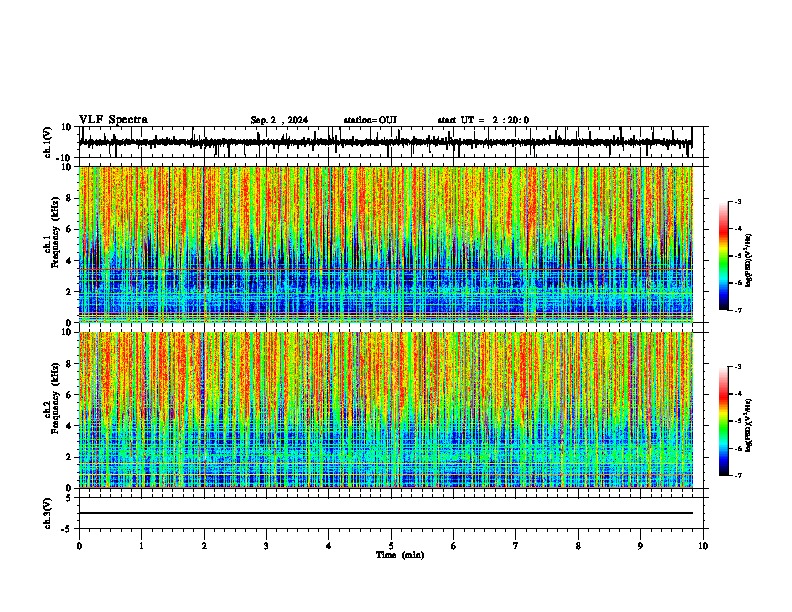Click the ch.2 color bar log(PSD) unit label
Viewport: 792px width, 612px height.
(x=748, y=425)
